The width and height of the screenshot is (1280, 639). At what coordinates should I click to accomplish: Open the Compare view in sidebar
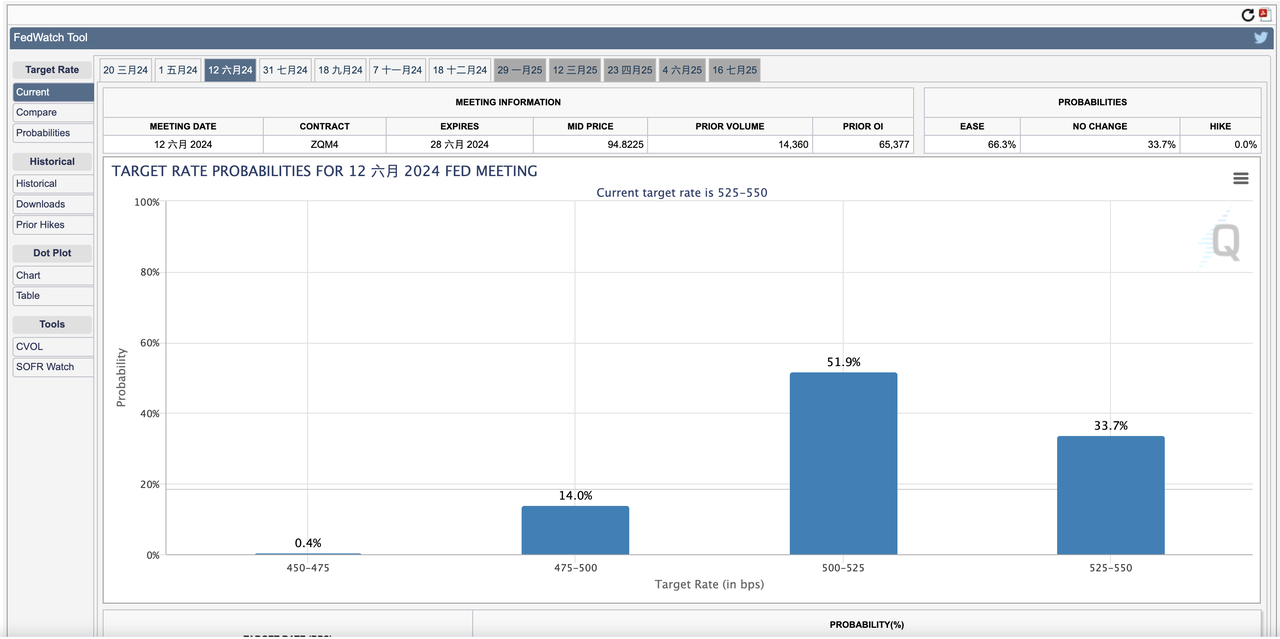click(x=53, y=112)
